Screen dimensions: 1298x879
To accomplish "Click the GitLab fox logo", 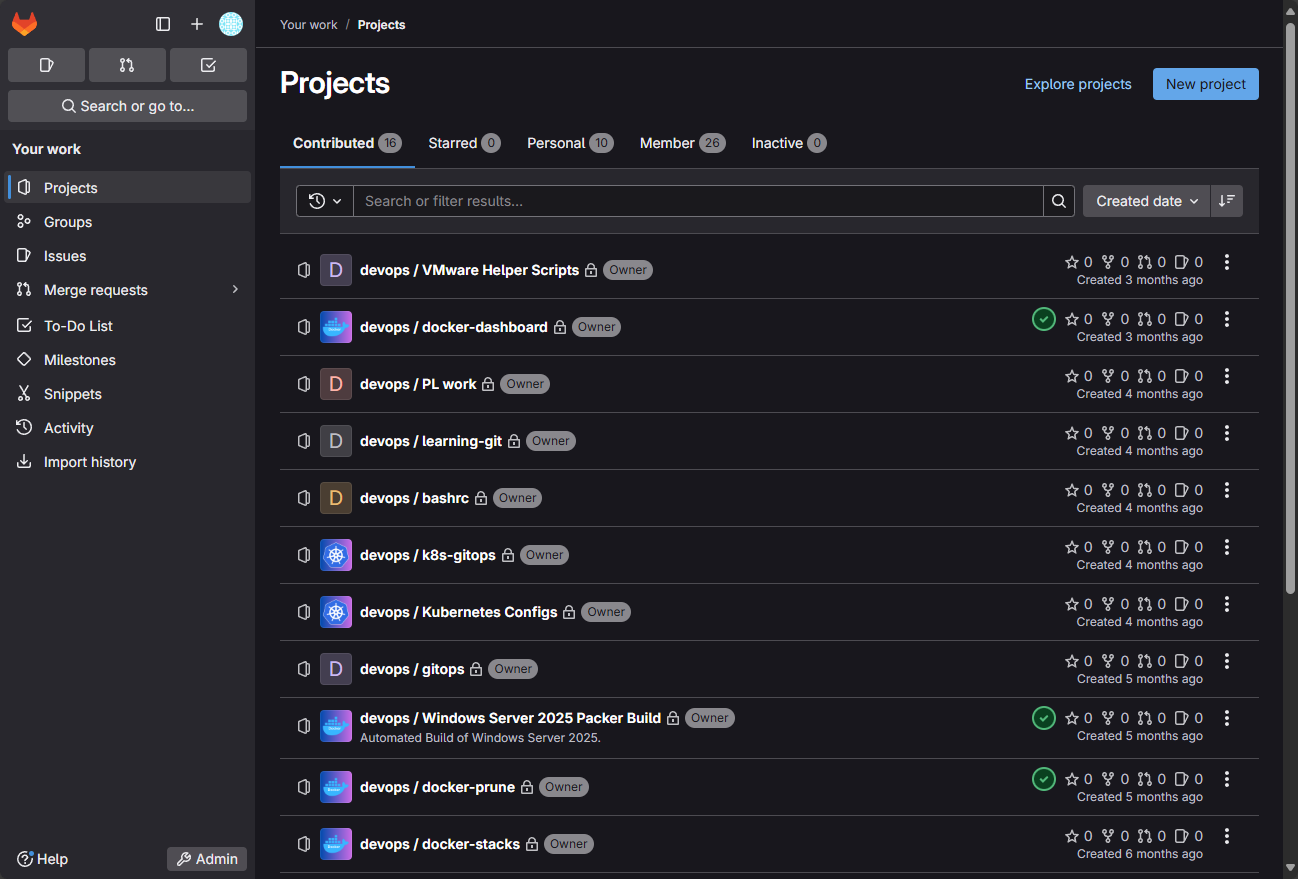I will coord(24,24).
